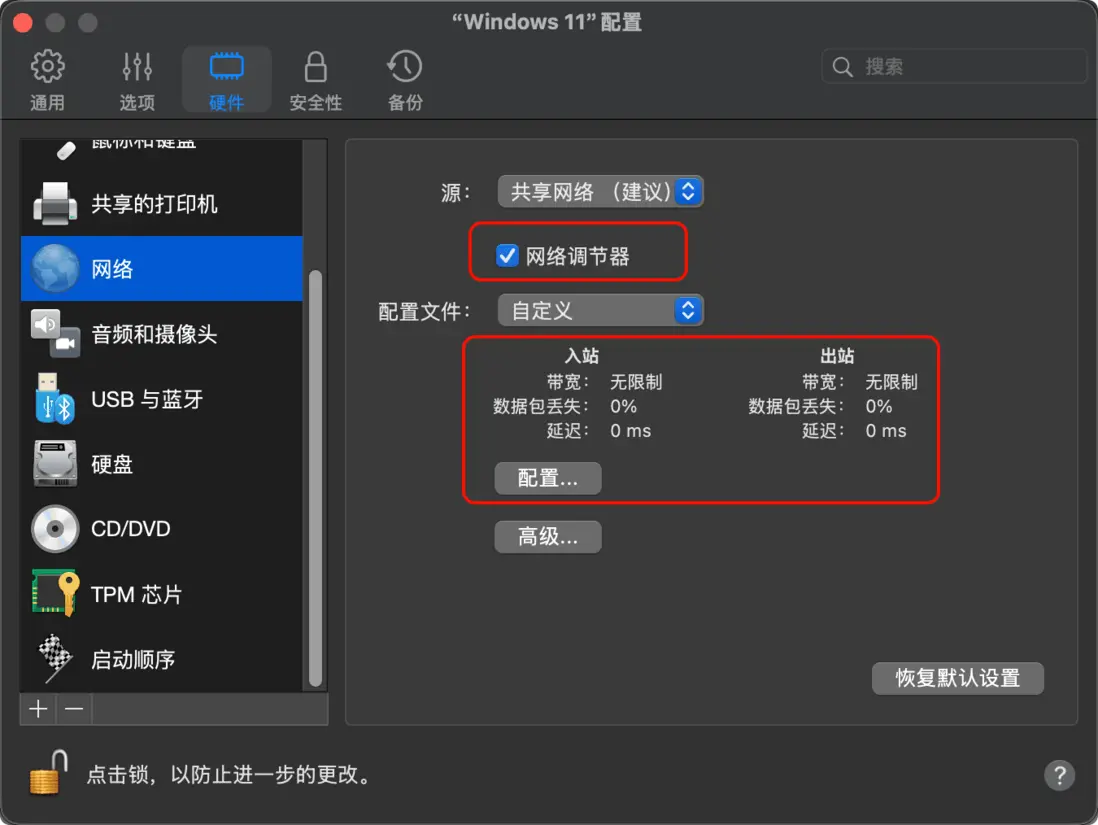Disable the 网络调节器 checkbox
The image size is (1098, 825).
tap(506, 253)
